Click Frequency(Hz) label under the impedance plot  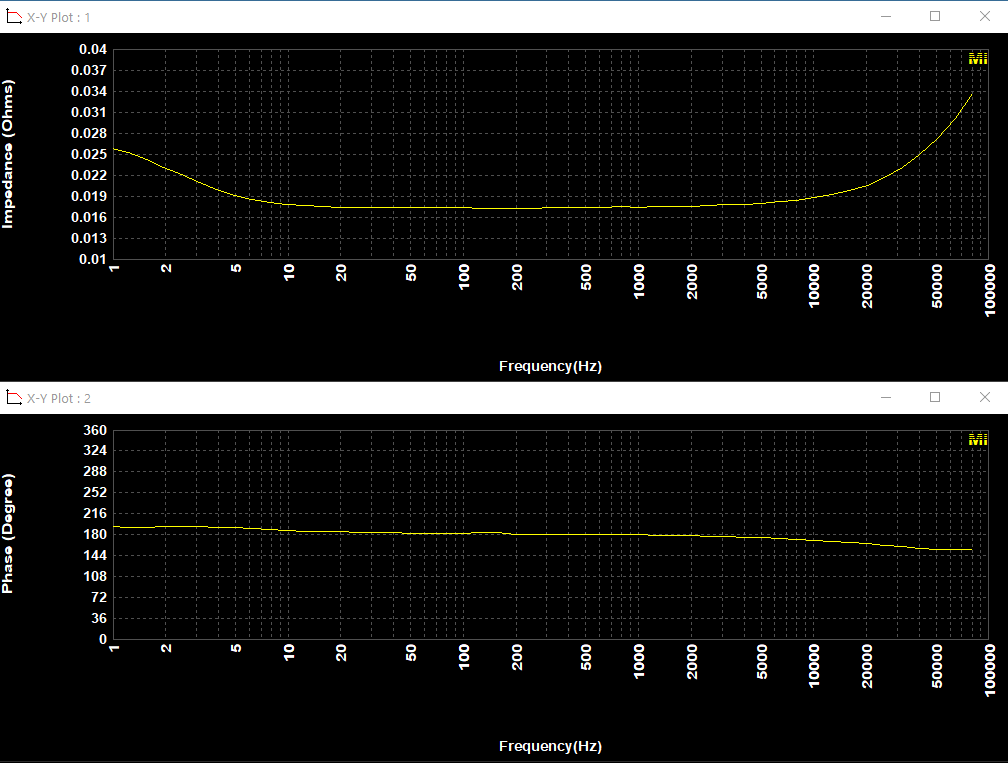[550, 366]
